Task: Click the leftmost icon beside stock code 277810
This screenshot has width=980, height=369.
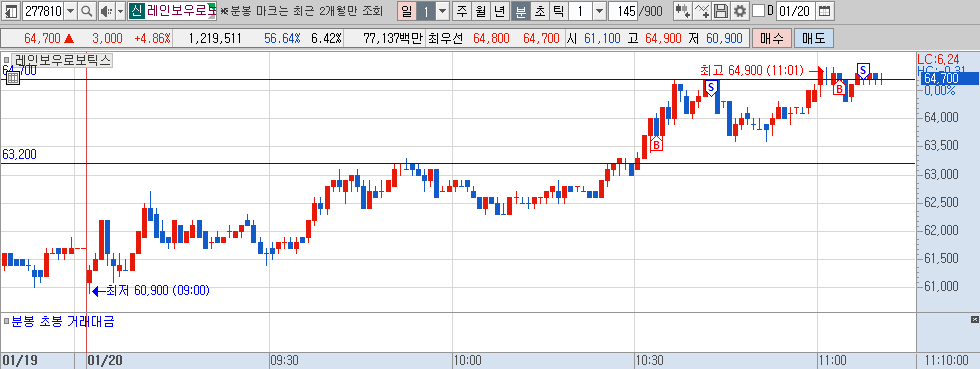Action: (11, 11)
